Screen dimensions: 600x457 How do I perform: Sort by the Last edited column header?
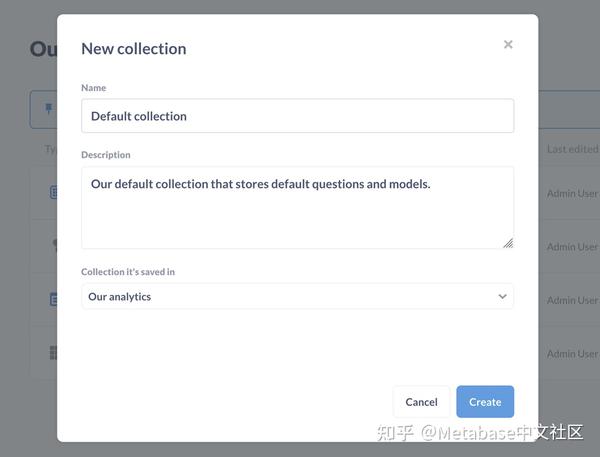tap(572, 149)
